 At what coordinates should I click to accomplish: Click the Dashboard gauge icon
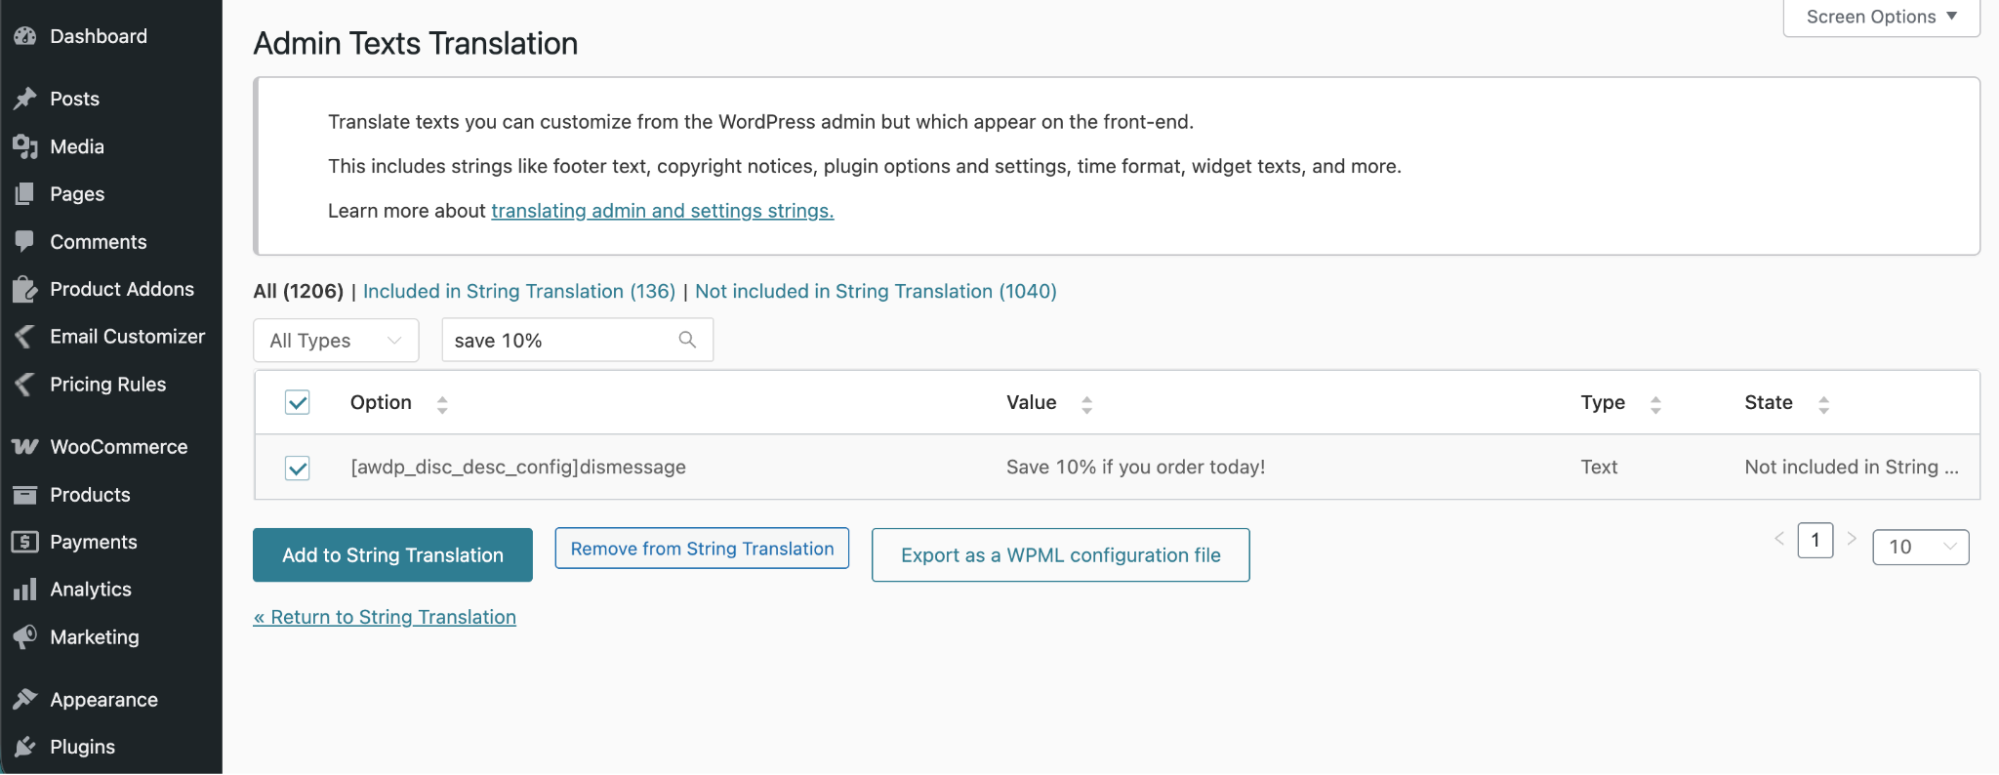coord(25,36)
